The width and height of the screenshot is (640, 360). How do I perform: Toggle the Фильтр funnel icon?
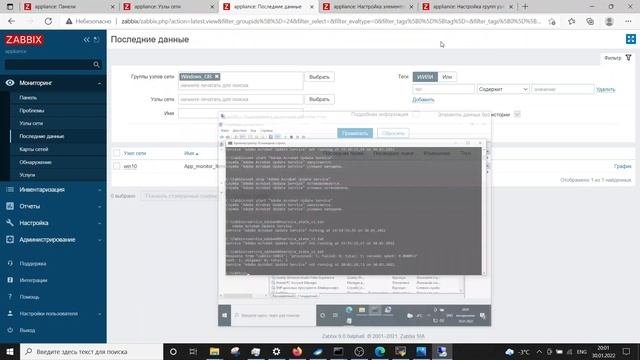(629, 58)
